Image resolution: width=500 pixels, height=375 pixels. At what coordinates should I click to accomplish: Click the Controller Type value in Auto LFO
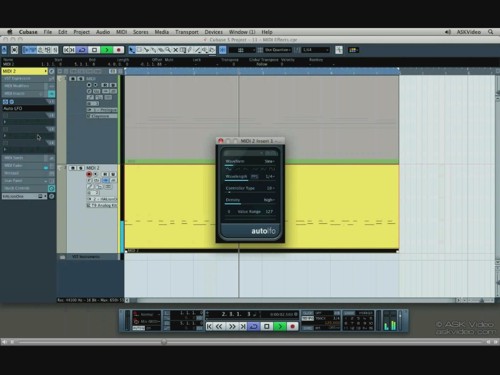coord(270,188)
